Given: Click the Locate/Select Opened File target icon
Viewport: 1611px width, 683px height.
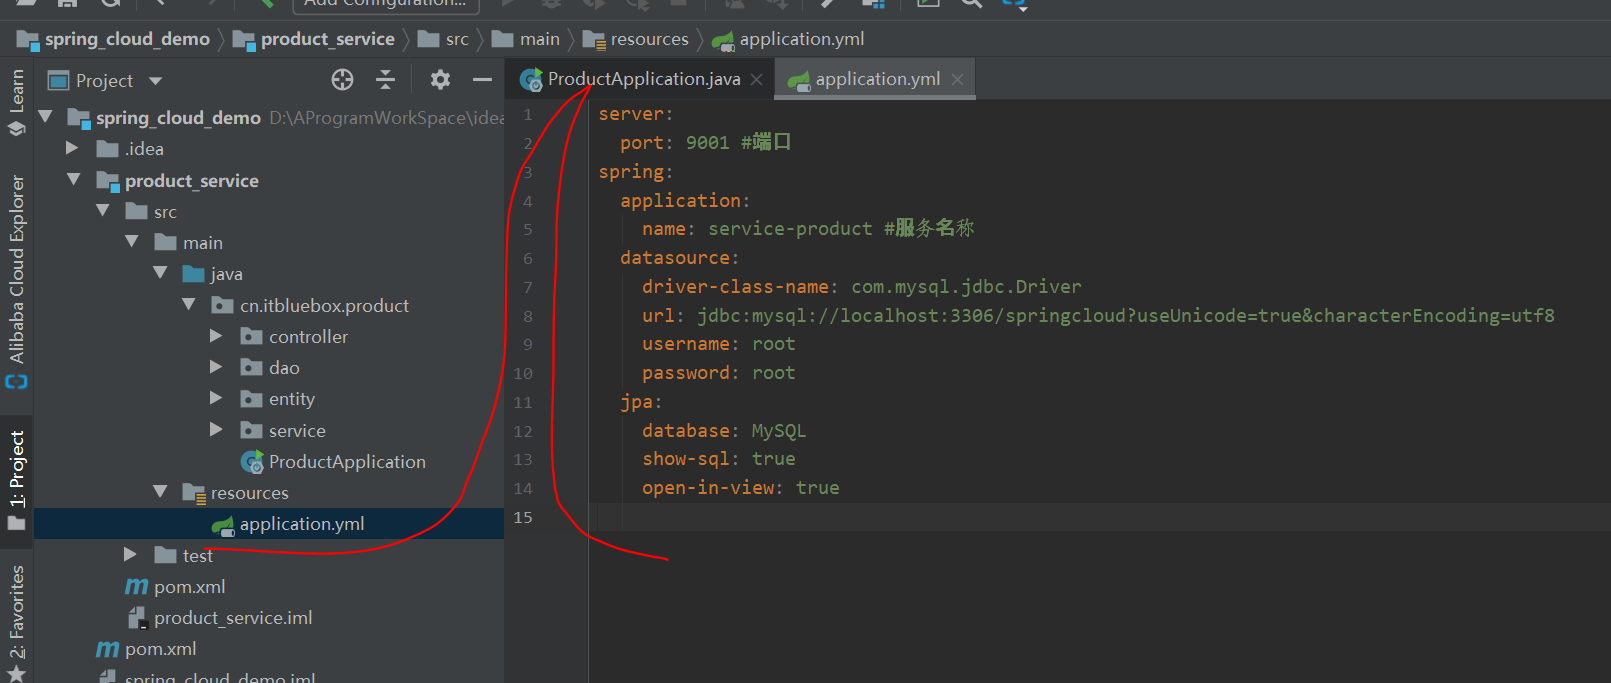Looking at the screenshot, I should click(x=342, y=80).
